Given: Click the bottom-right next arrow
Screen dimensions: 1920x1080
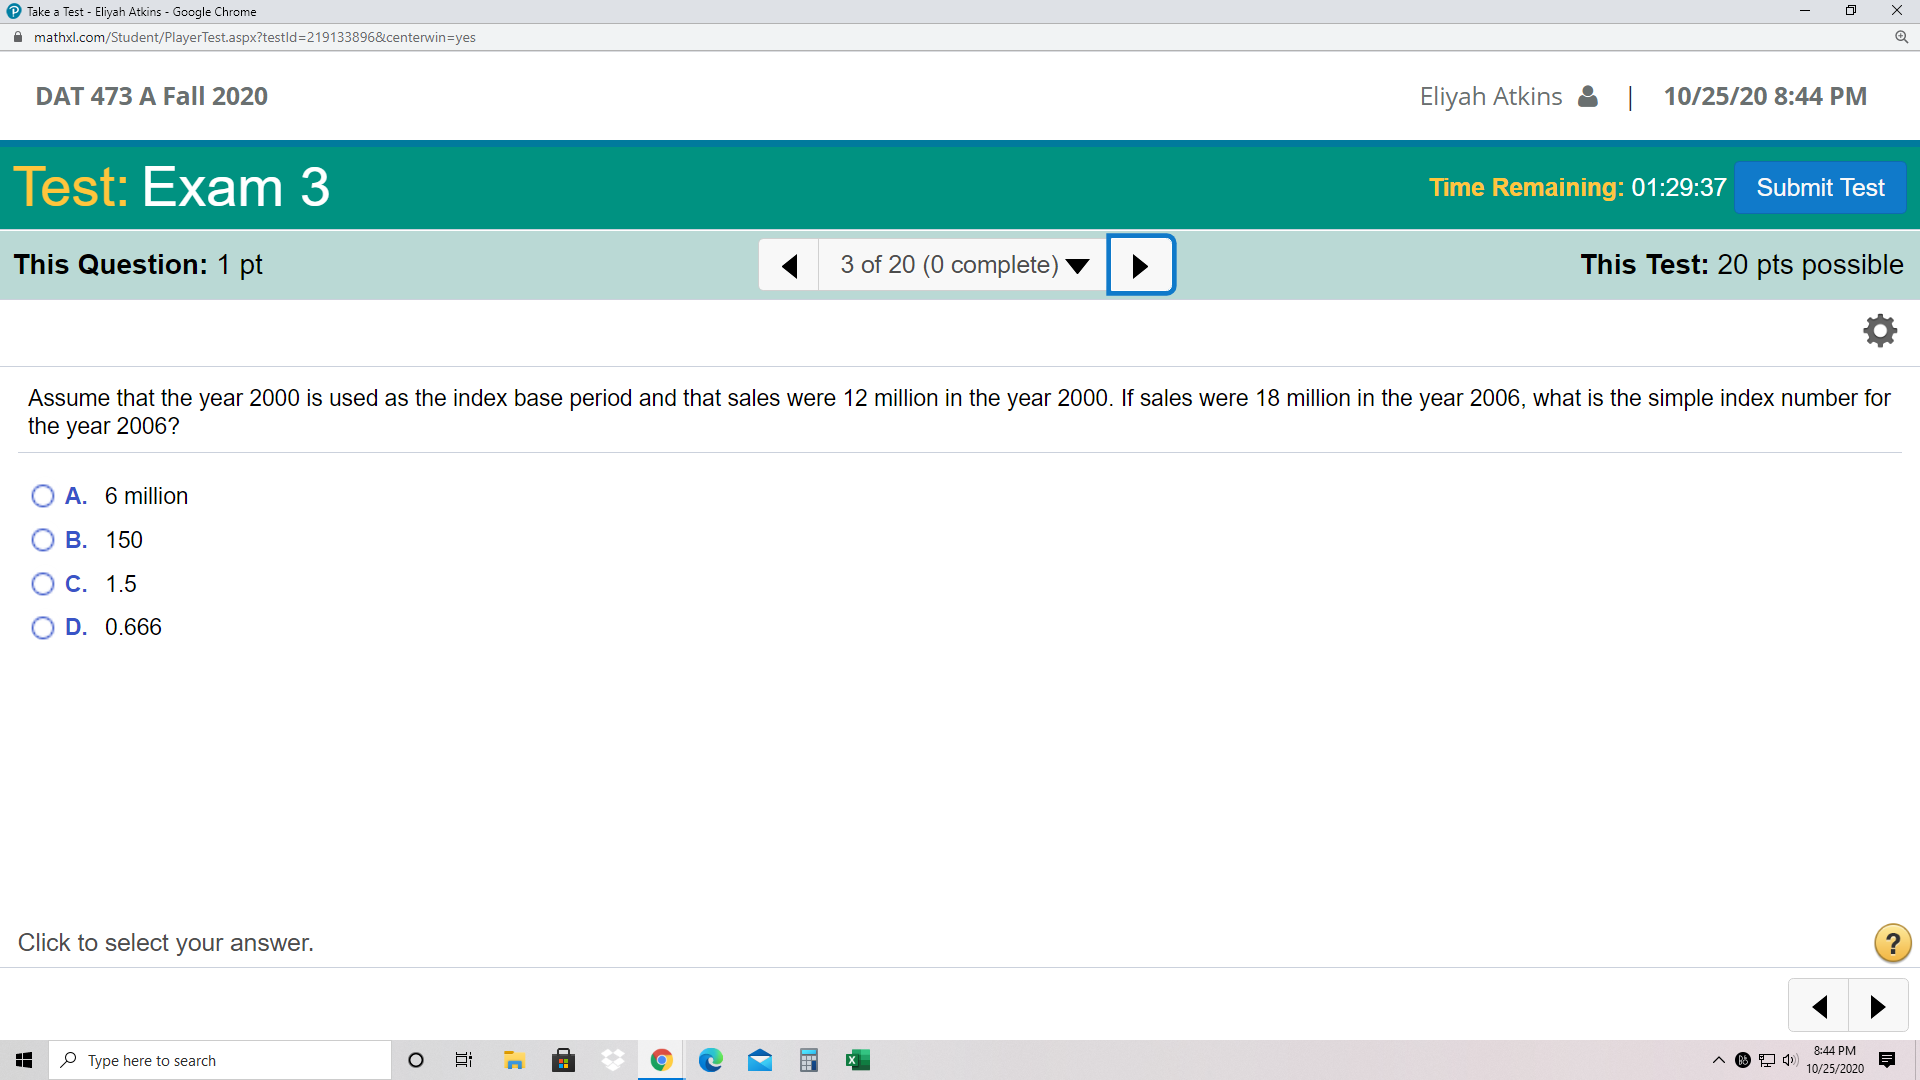Looking at the screenshot, I should [x=1877, y=1006].
